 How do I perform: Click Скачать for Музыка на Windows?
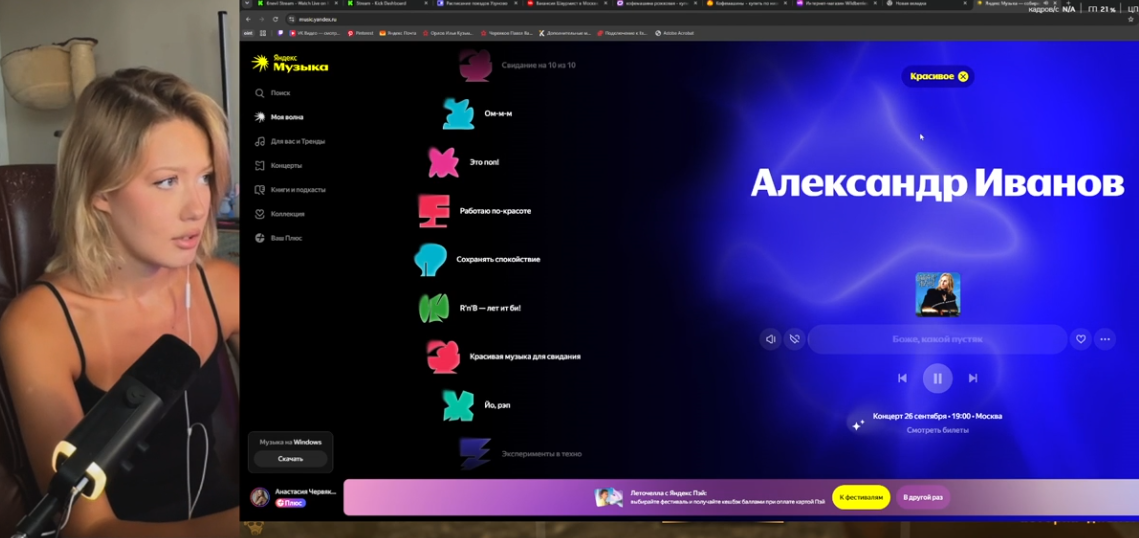pyautogui.click(x=291, y=459)
